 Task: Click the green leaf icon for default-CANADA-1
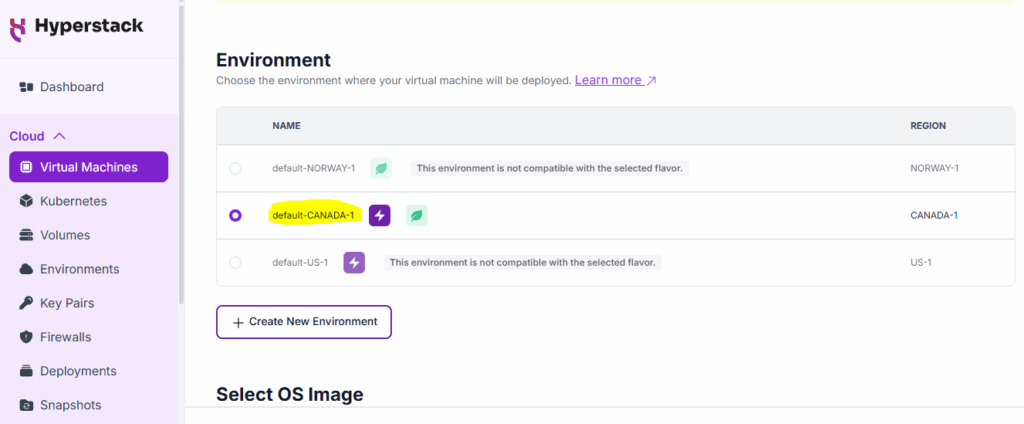tap(417, 215)
